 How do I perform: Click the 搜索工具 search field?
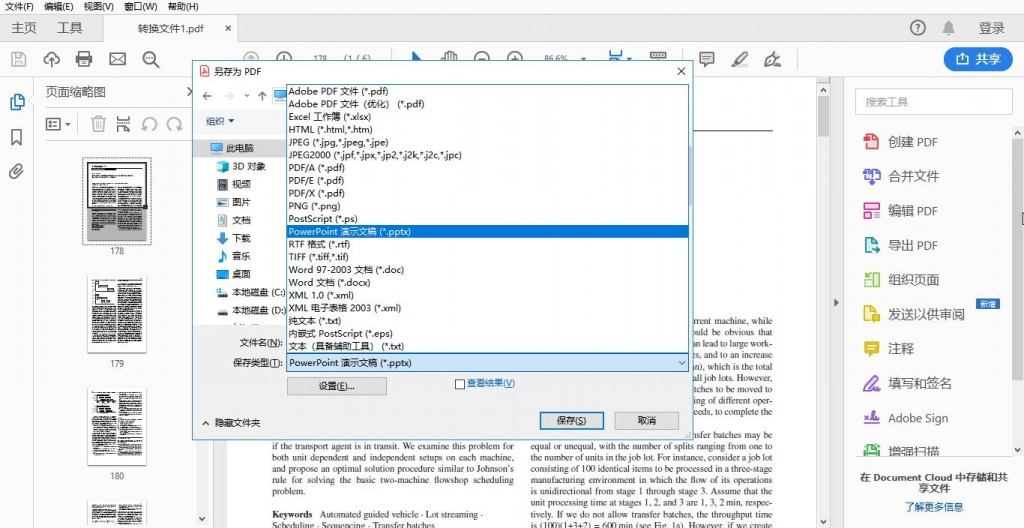[933, 102]
